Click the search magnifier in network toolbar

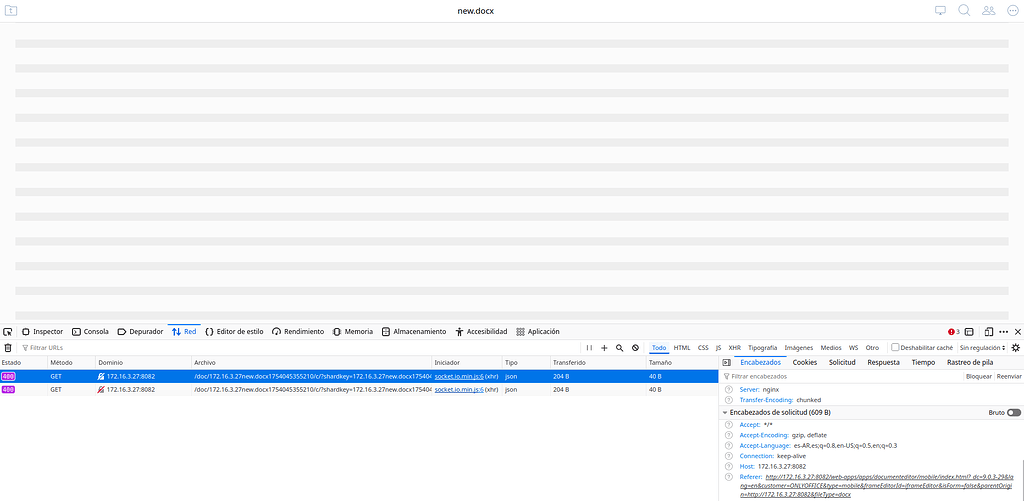(620, 348)
